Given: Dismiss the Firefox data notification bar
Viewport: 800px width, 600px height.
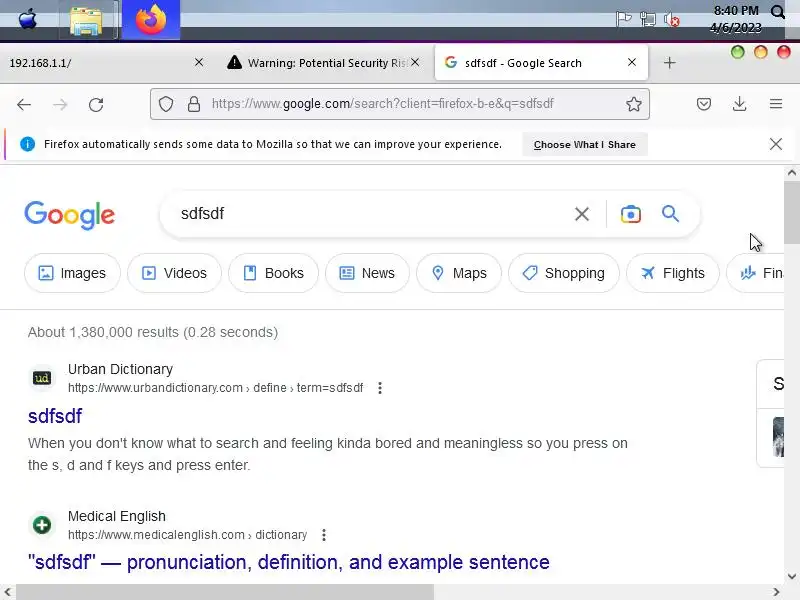Looking at the screenshot, I should [x=776, y=144].
